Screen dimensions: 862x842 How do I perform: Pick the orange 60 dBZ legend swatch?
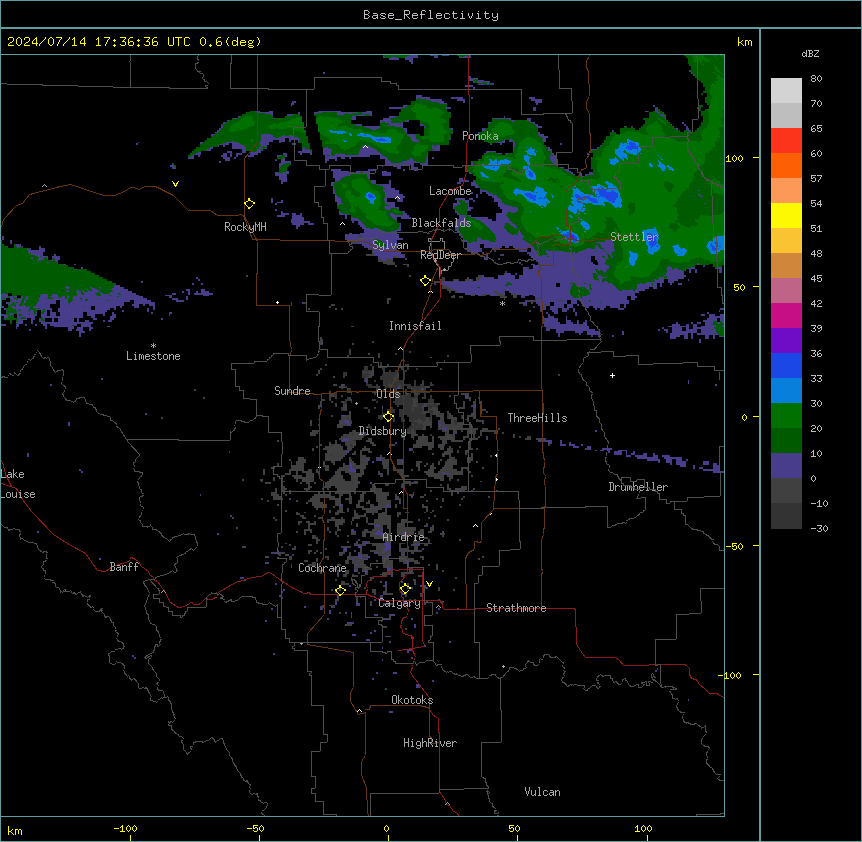point(786,165)
